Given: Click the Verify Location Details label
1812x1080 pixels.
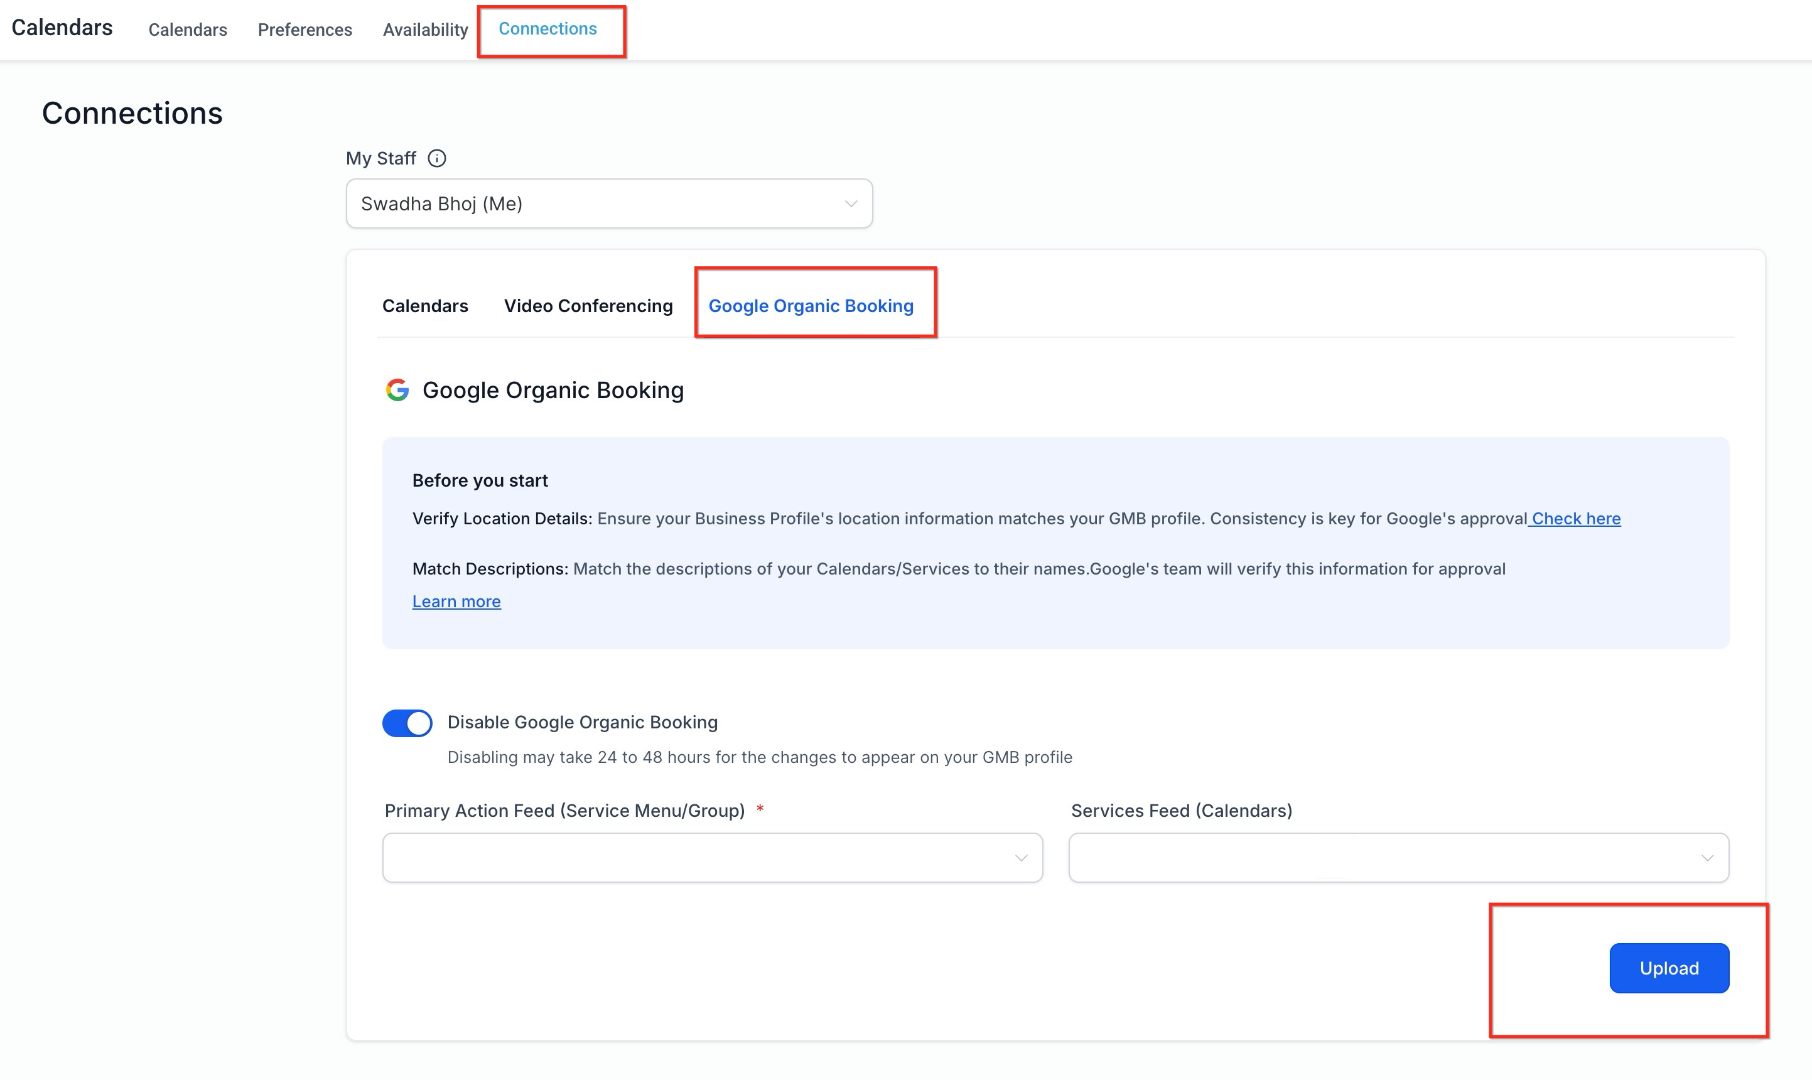Looking at the screenshot, I should pyautogui.click(x=502, y=518).
